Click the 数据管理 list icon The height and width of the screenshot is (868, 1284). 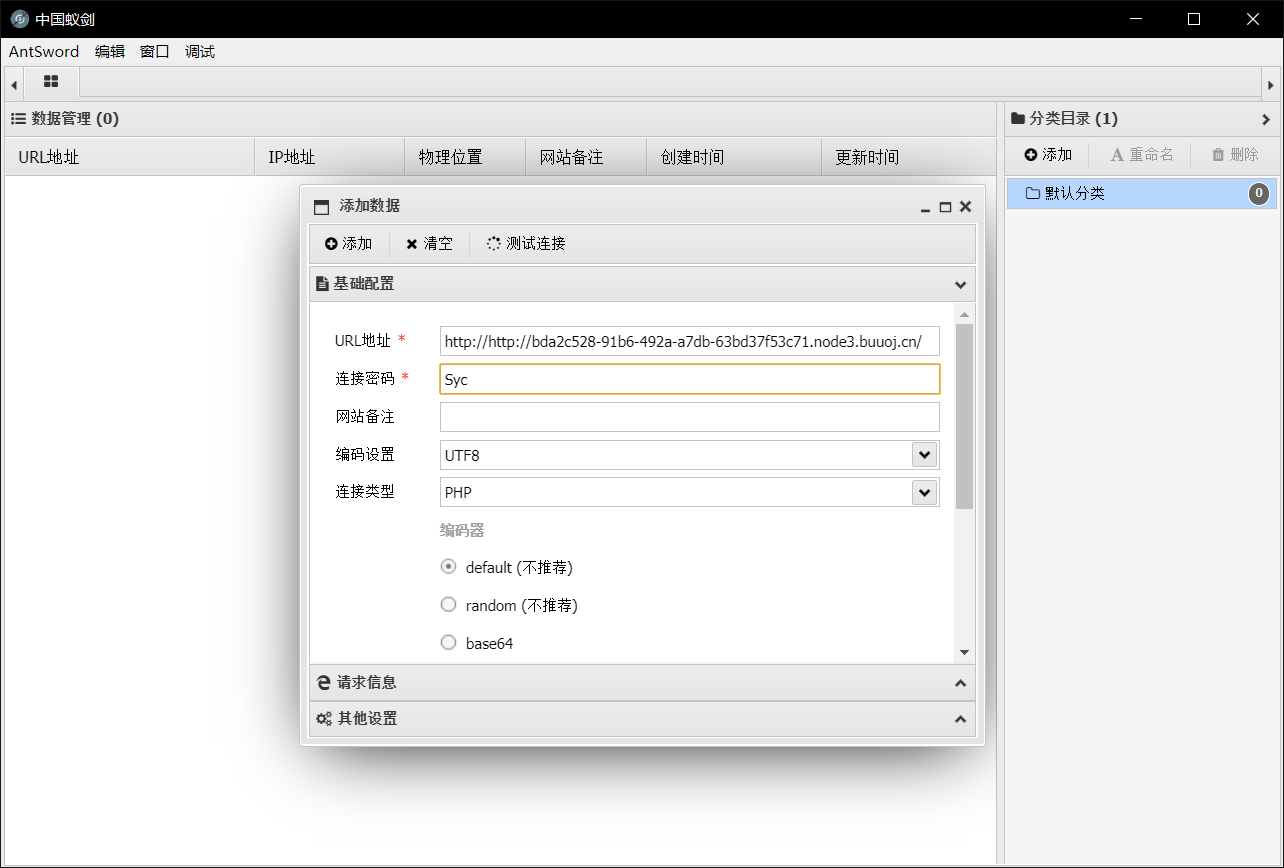(18, 118)
